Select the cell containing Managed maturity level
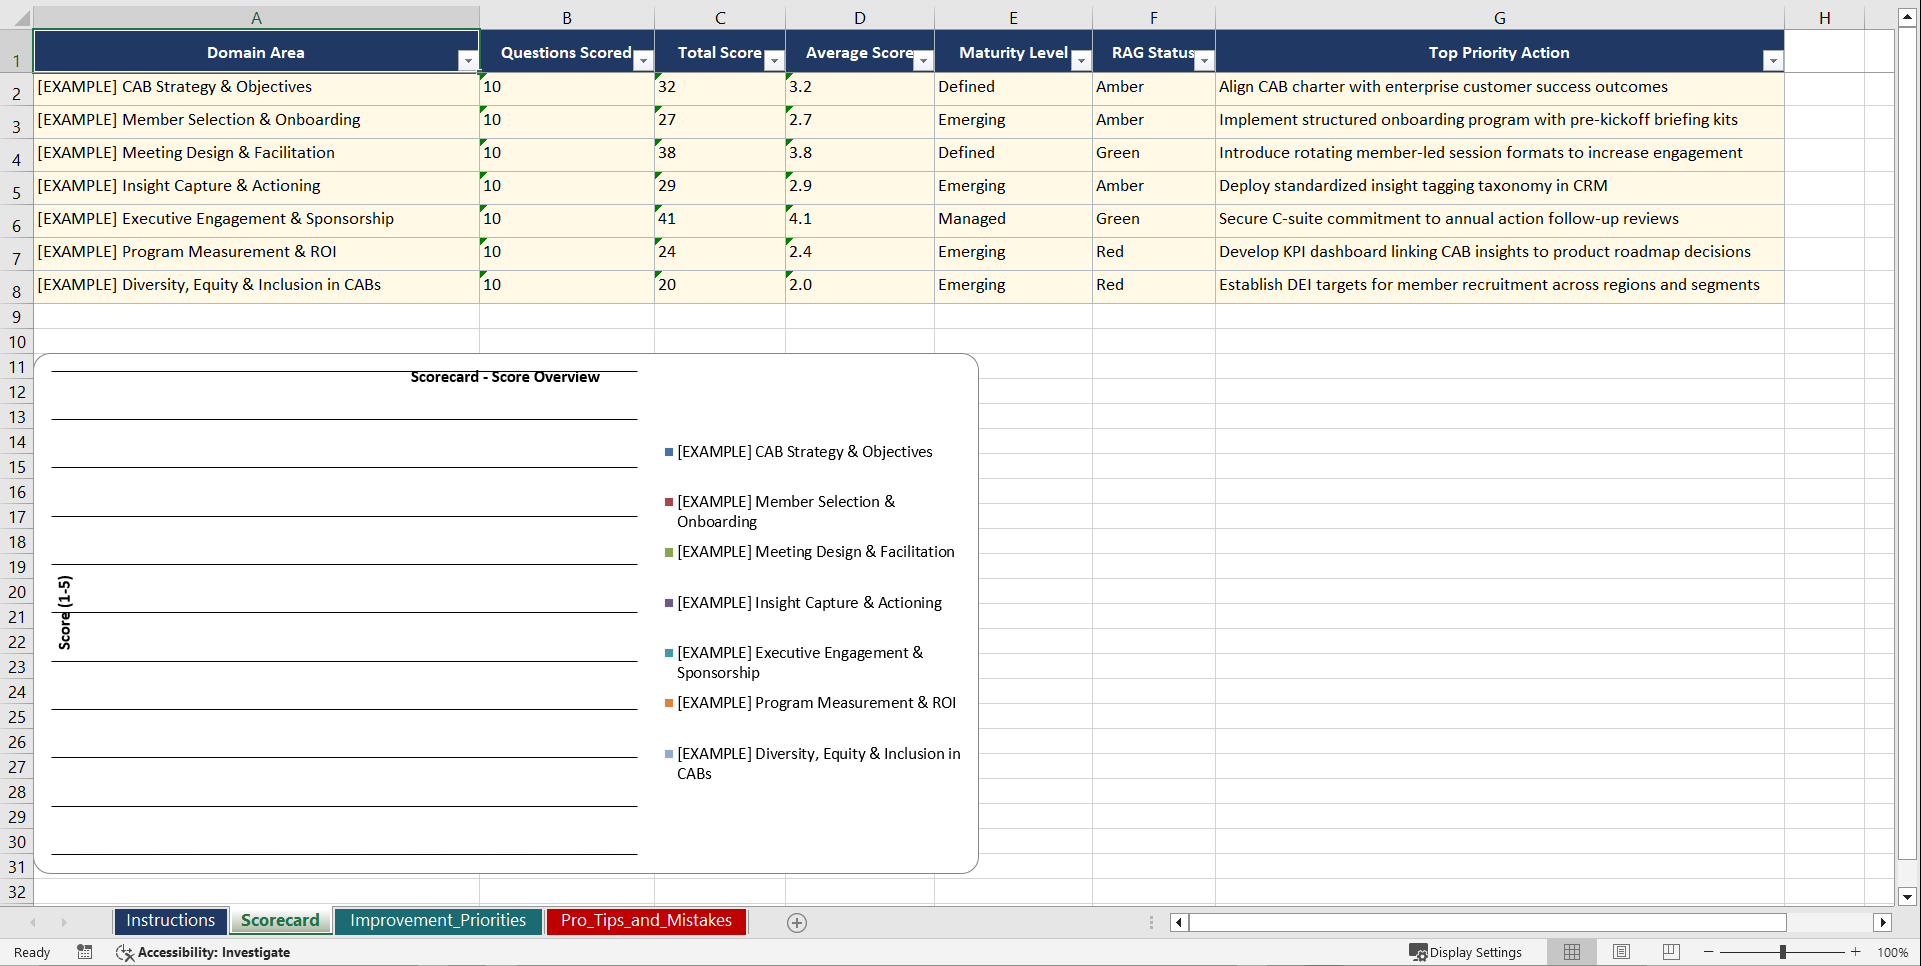Image resolution: width=1921 pixels, height=966 pixels. pos(1013,218)
